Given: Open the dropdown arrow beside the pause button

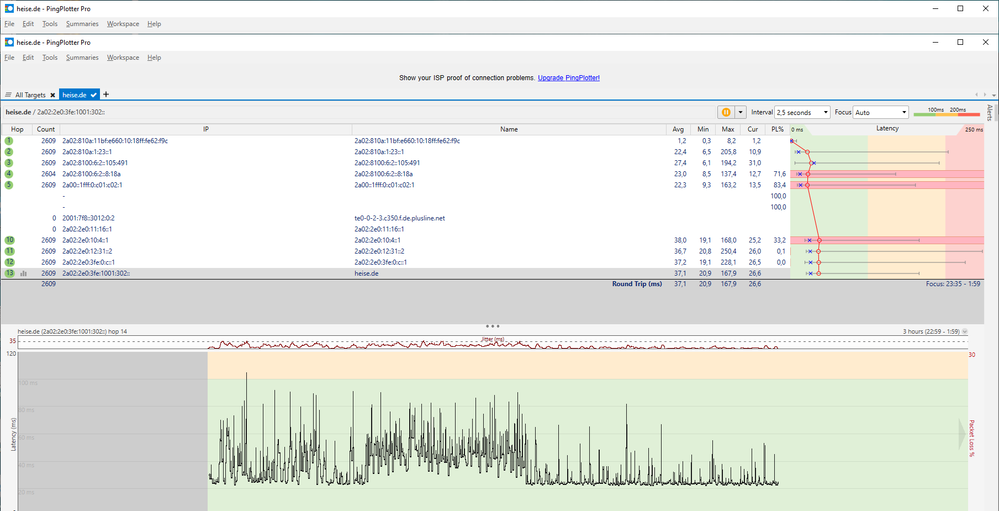Looking at the screenshot, I should click(x=739, y=112).
